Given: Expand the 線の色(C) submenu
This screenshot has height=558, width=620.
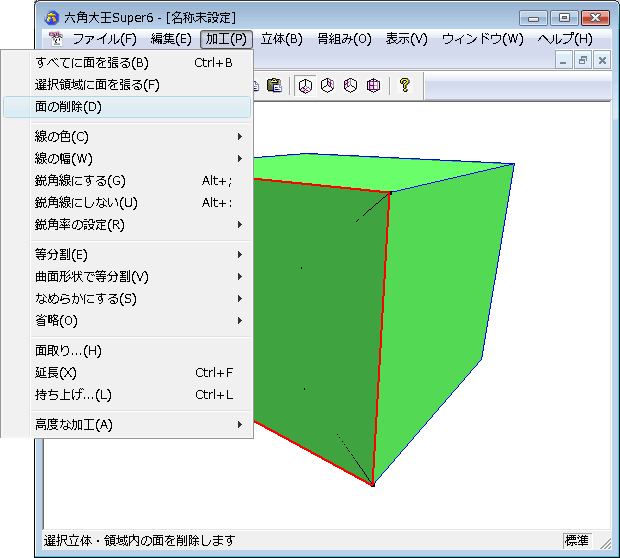Looking at the screenshot, I should tap(127, 136).
